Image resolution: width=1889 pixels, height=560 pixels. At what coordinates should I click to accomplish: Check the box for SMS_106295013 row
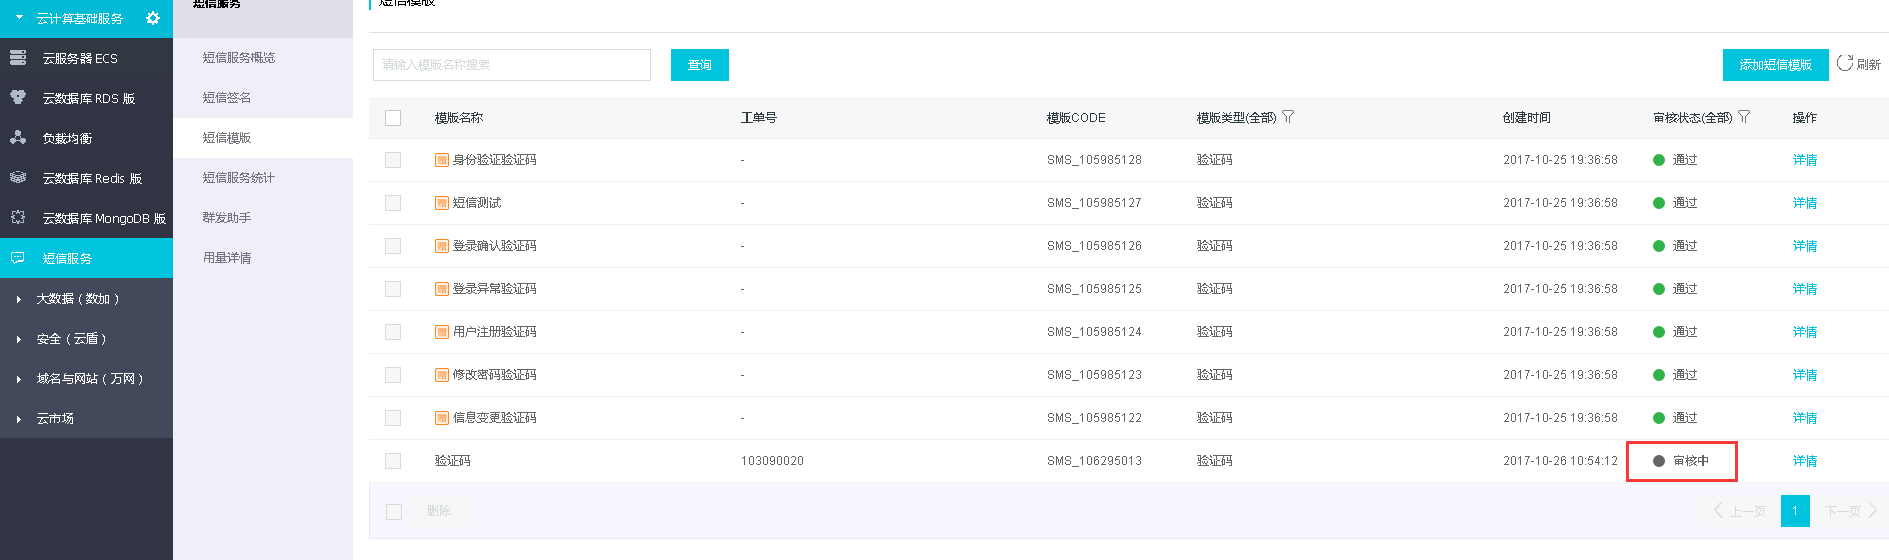pyautogui.click(x=393, y=461)
